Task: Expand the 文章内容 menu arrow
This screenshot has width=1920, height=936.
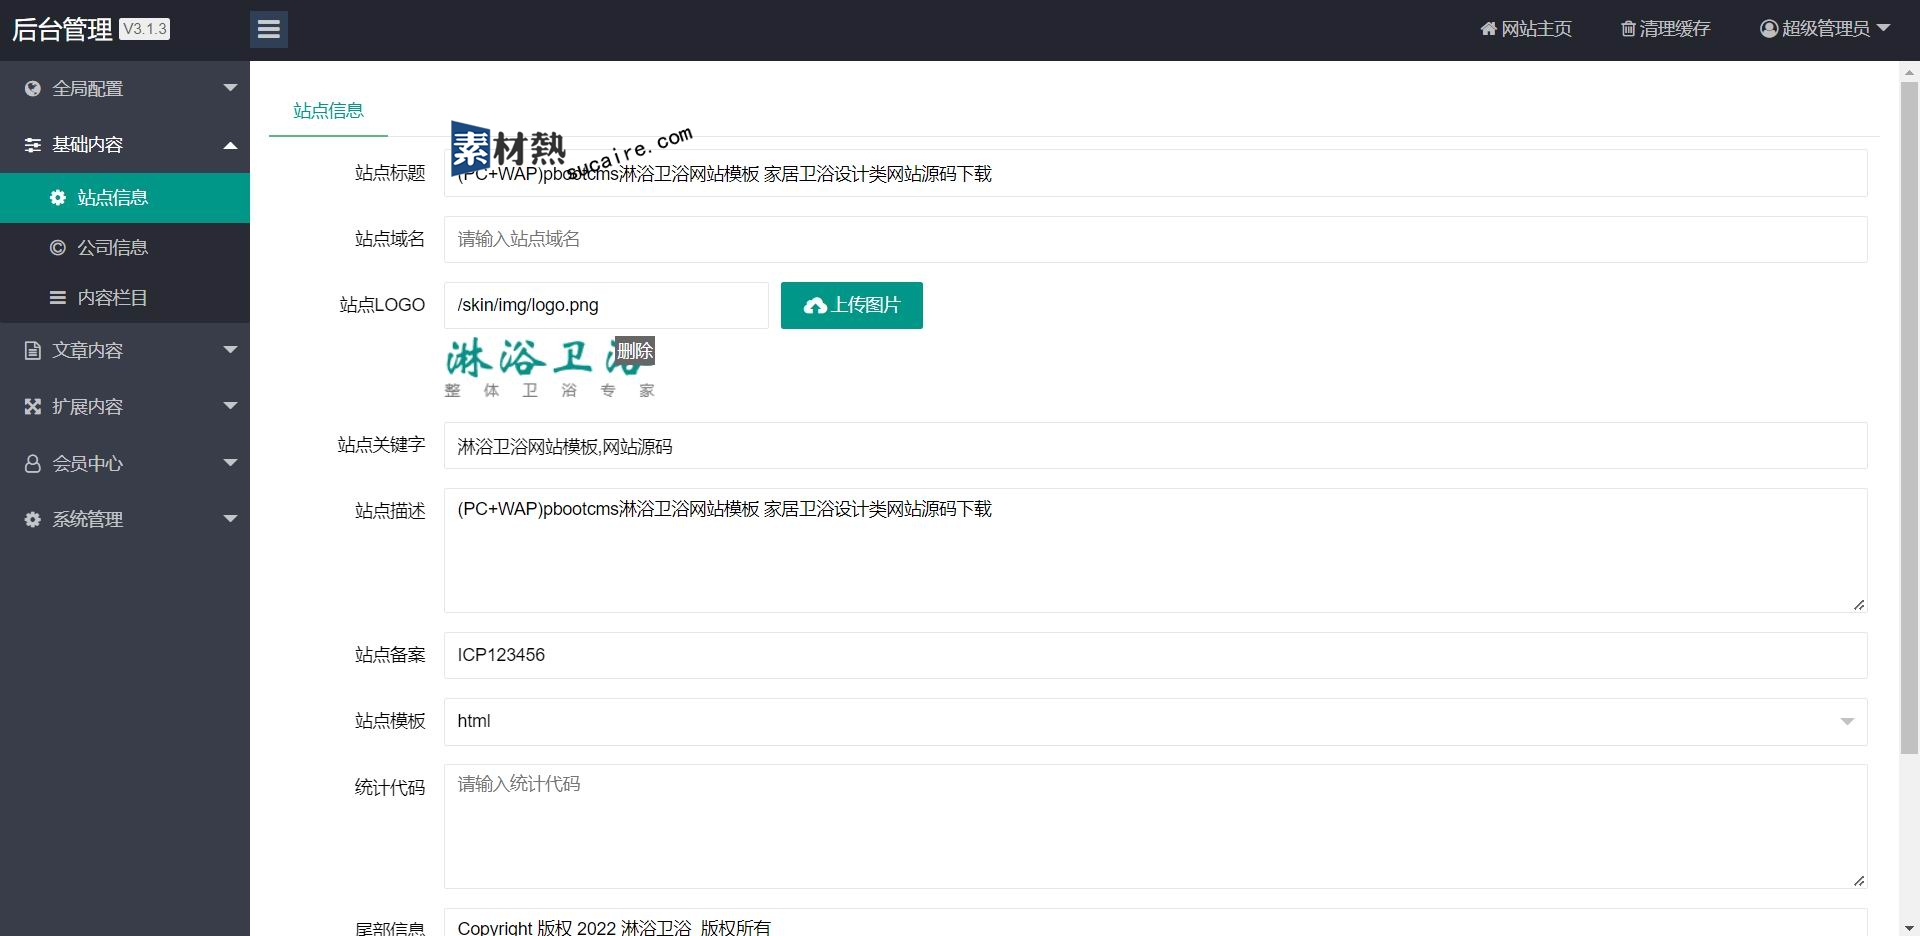Action: [230, 350]
